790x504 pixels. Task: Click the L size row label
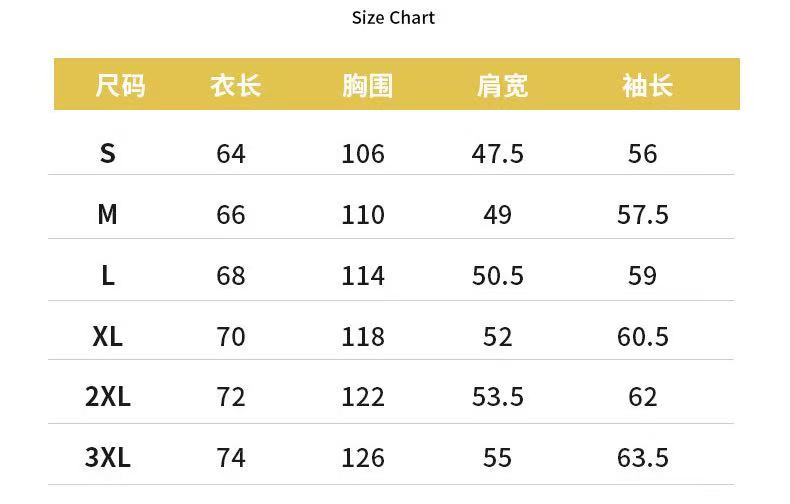tap(108, 276)
